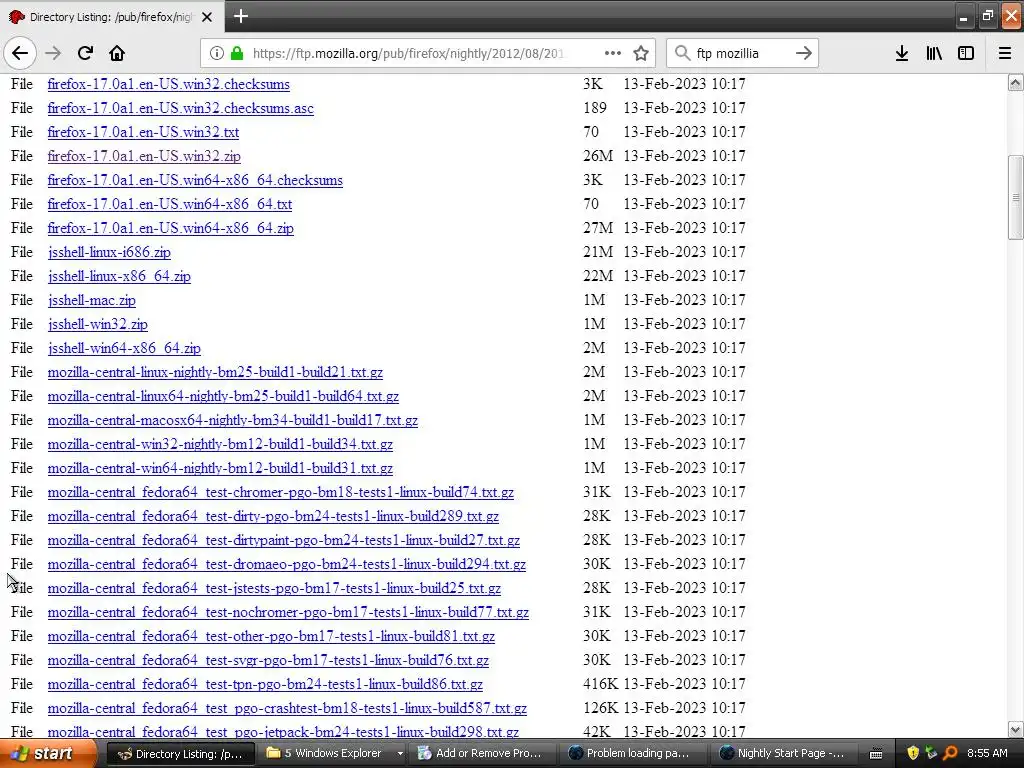This screenshot has width=1024, height=768.
Task: Open firefox-17.0a1.en-US.win32.txt link
Action: 143,133
